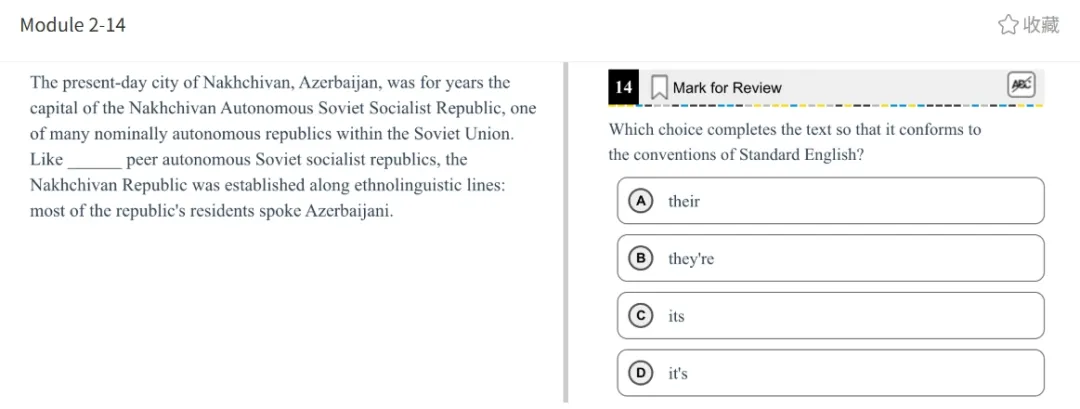Choose the answer text "their"
Image resolution: width=1080 pixels, height=409 pixels.
[684, 202]
